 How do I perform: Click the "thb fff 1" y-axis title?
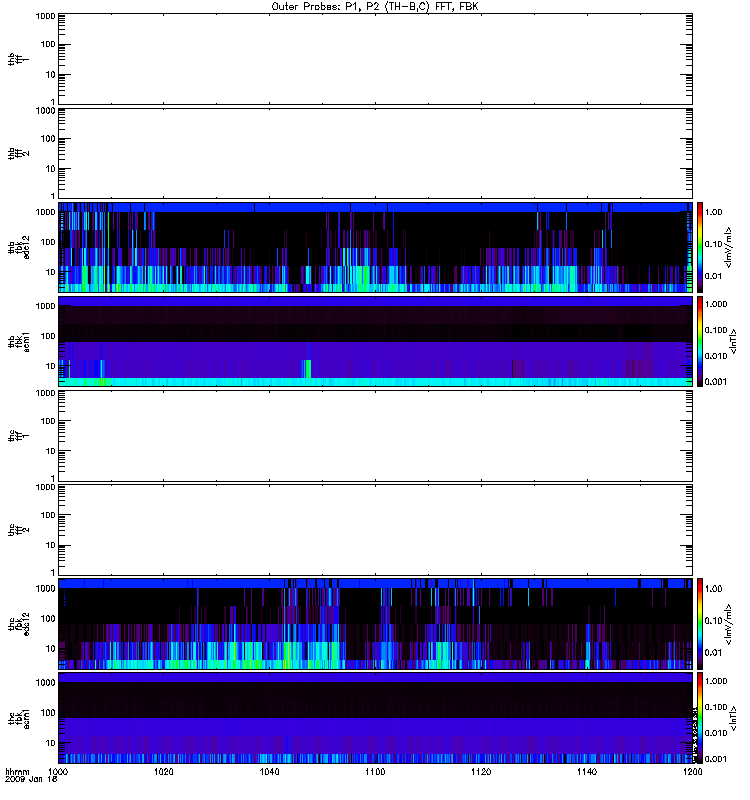pyautogui.click(x=18, y=59)
